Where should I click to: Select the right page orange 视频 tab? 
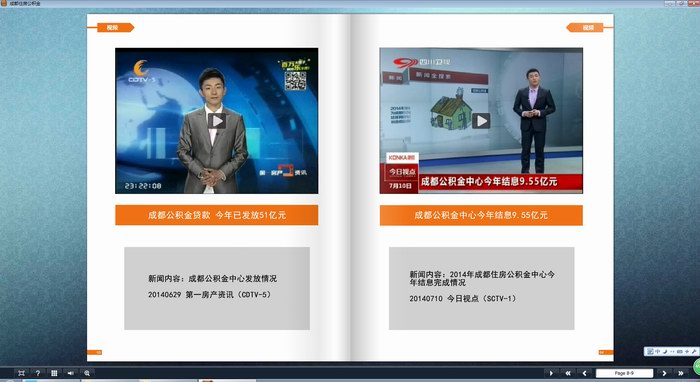[x=585, y=28]
